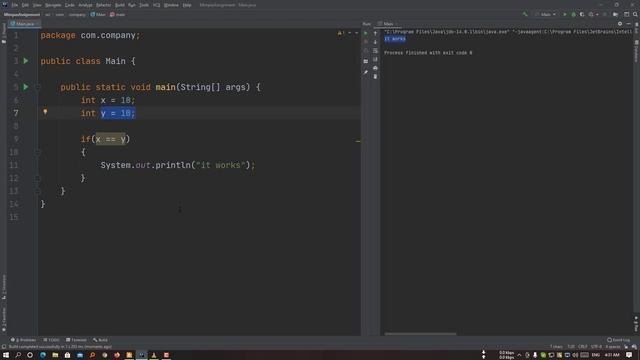Open the Build menu
Viewport: 640px width, 360px height.
tap(120, 5)
